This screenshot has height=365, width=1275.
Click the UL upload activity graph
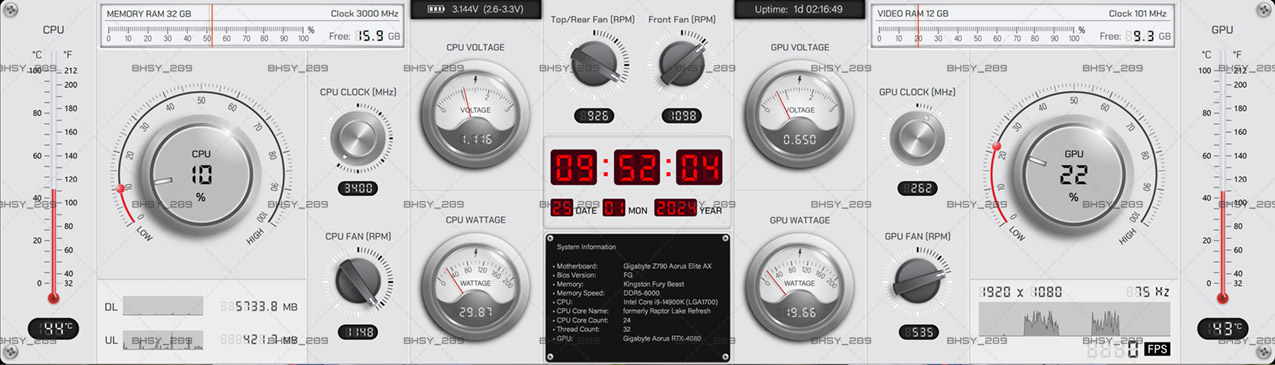[163, 340]
